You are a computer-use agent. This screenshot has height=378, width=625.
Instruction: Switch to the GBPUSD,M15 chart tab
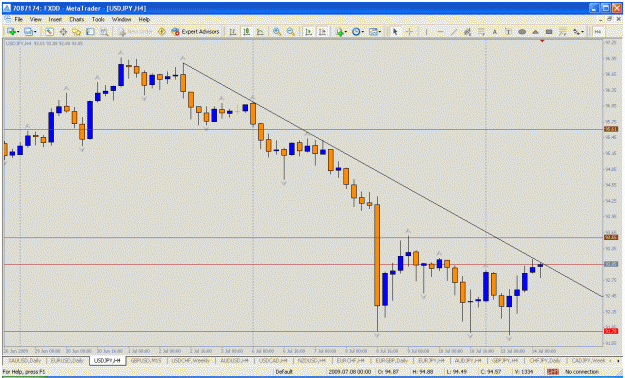pyautogui.click(x=146, y=360)
